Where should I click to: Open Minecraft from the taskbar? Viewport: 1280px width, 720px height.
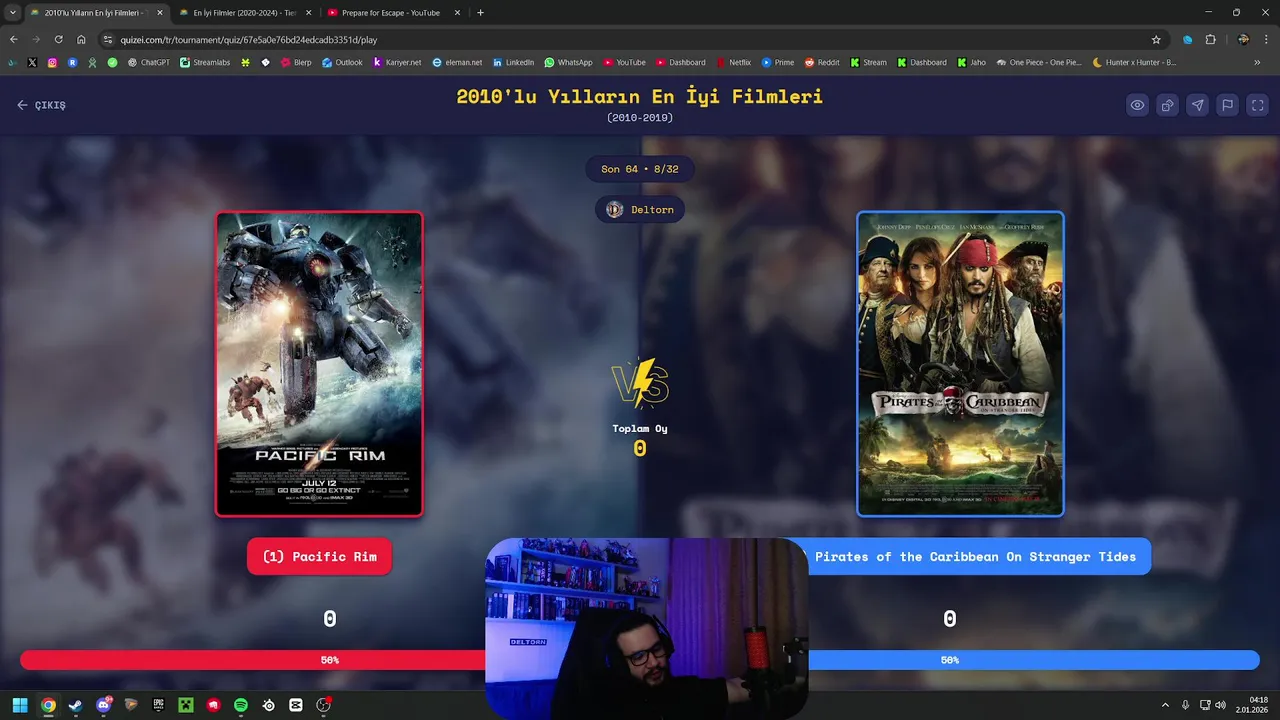pos(185,705)
